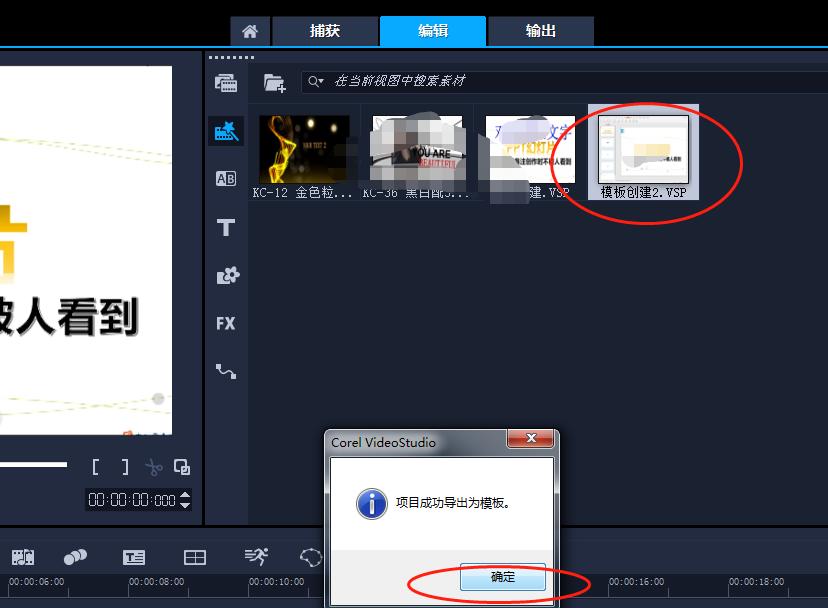Increase the timecode with the up arrow

click(185, 495)
